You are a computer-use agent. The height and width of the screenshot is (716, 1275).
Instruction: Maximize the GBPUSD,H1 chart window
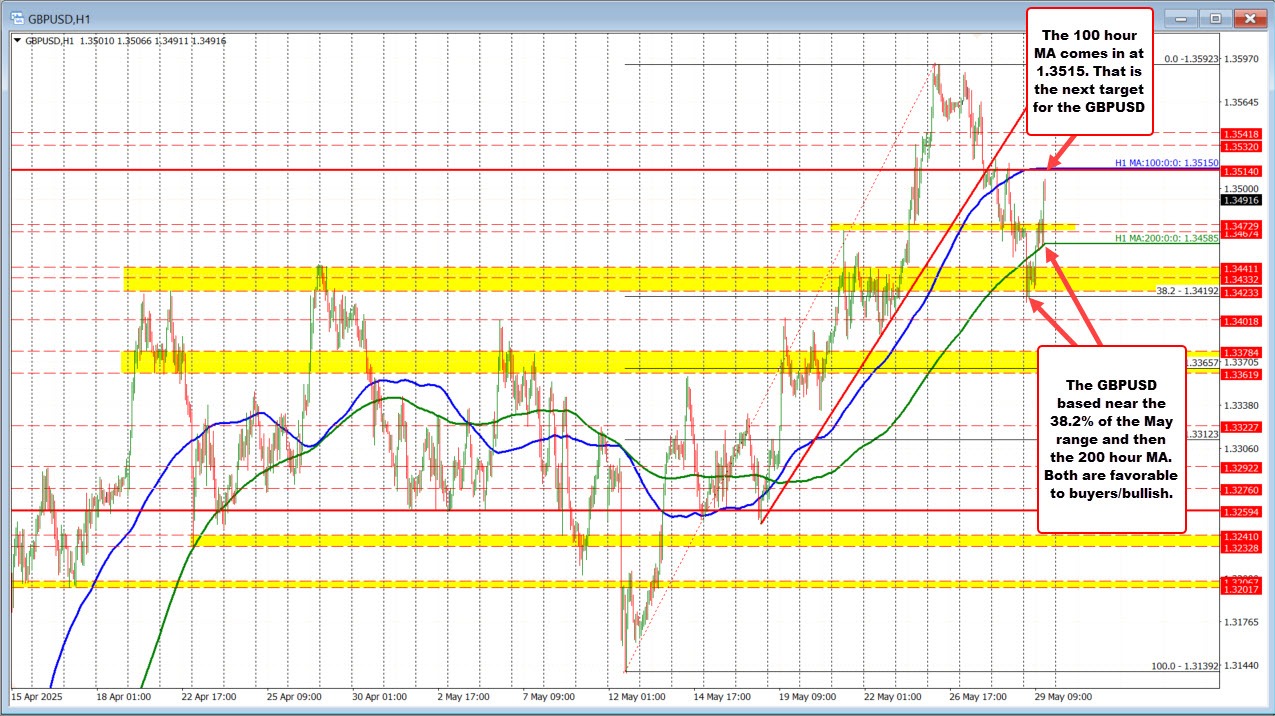(1216, 18)
